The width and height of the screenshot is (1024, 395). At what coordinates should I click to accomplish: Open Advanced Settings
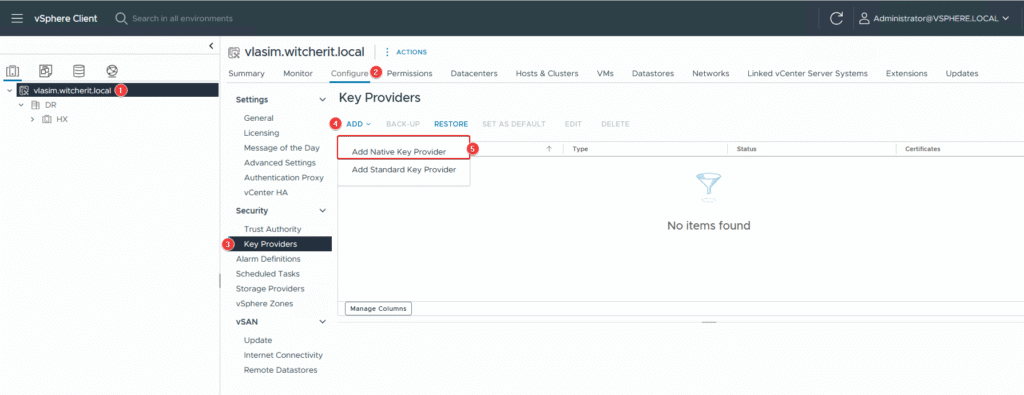[280, 163]
